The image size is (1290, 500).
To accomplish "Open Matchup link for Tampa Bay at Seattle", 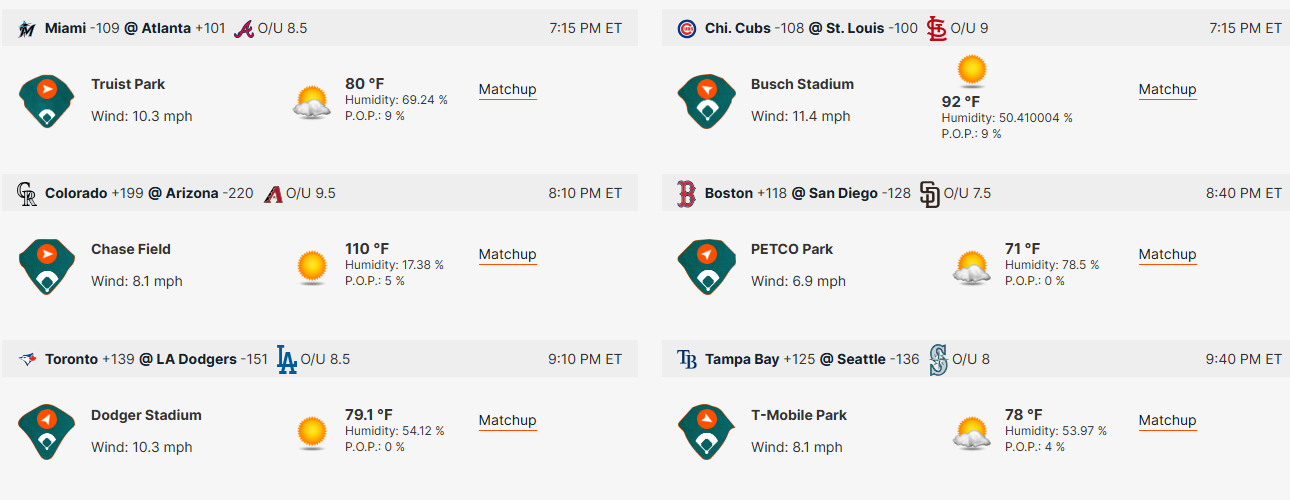I will coord(1168,421).
